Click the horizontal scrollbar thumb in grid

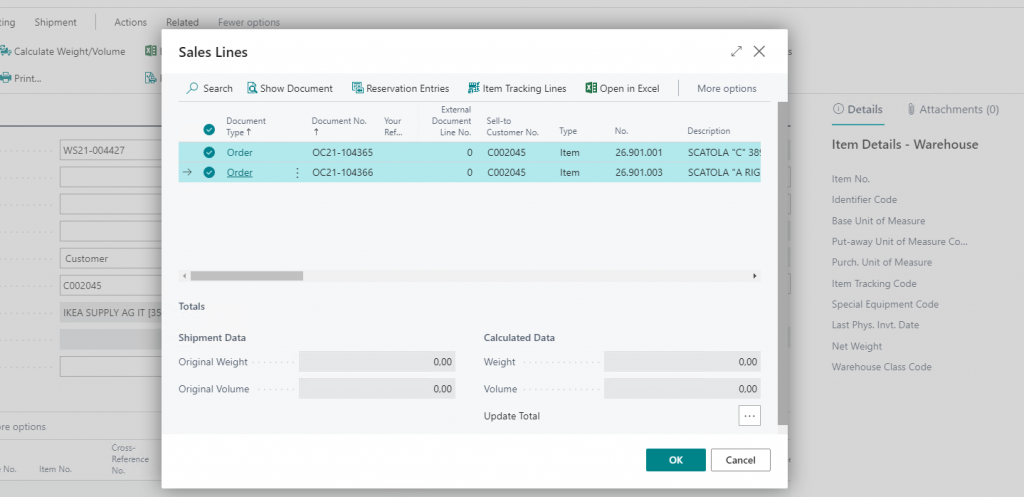(247, 276)
